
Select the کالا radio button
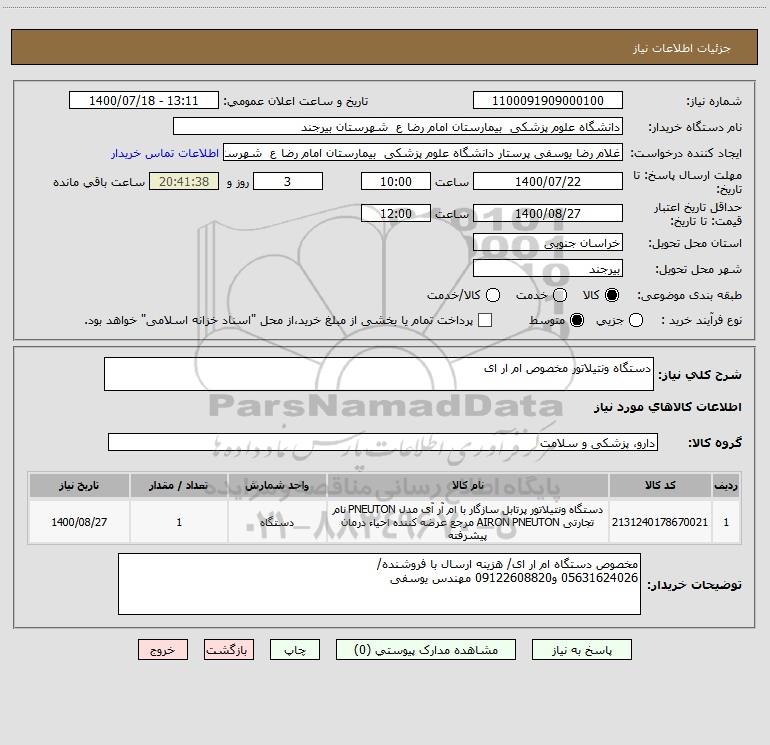click(x=612, y=295)
